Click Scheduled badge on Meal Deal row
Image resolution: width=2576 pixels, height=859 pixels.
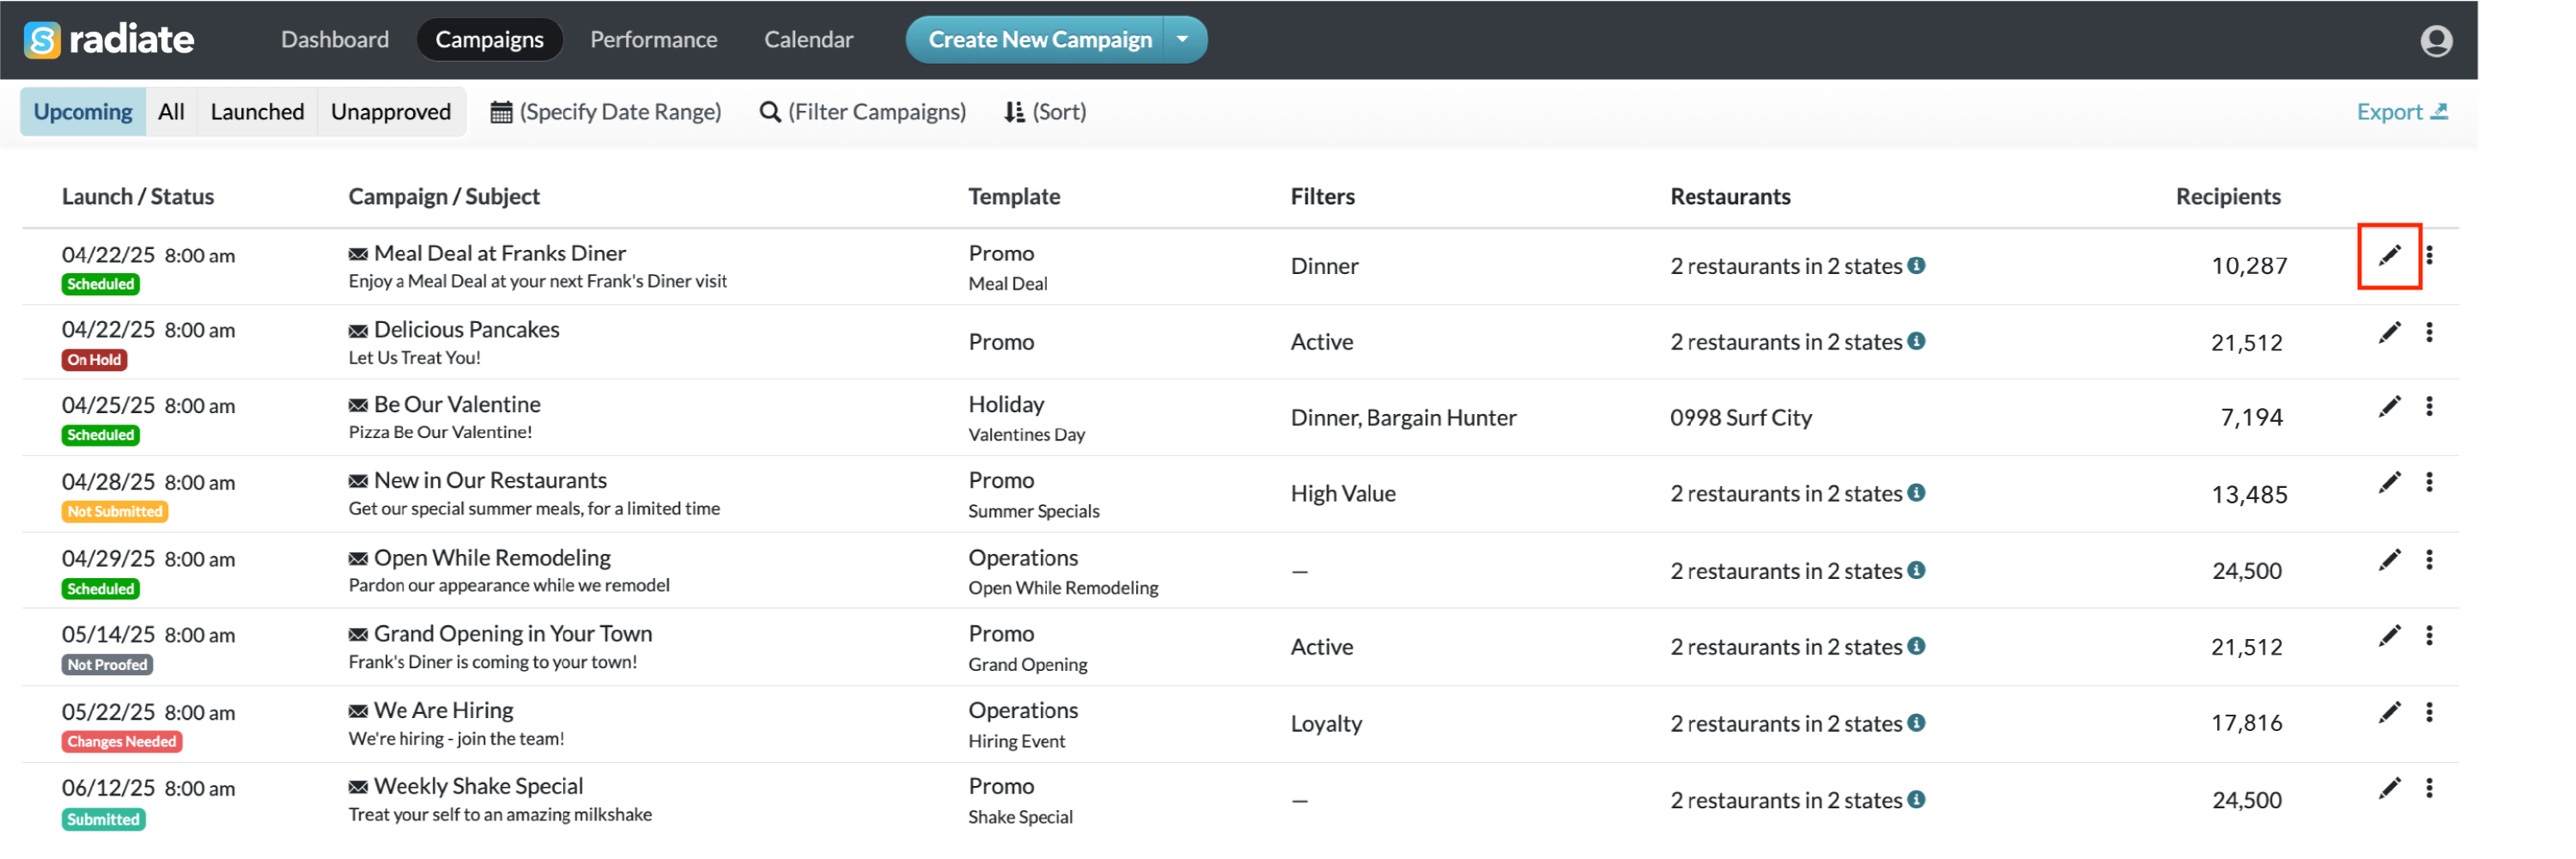[101, 284]
